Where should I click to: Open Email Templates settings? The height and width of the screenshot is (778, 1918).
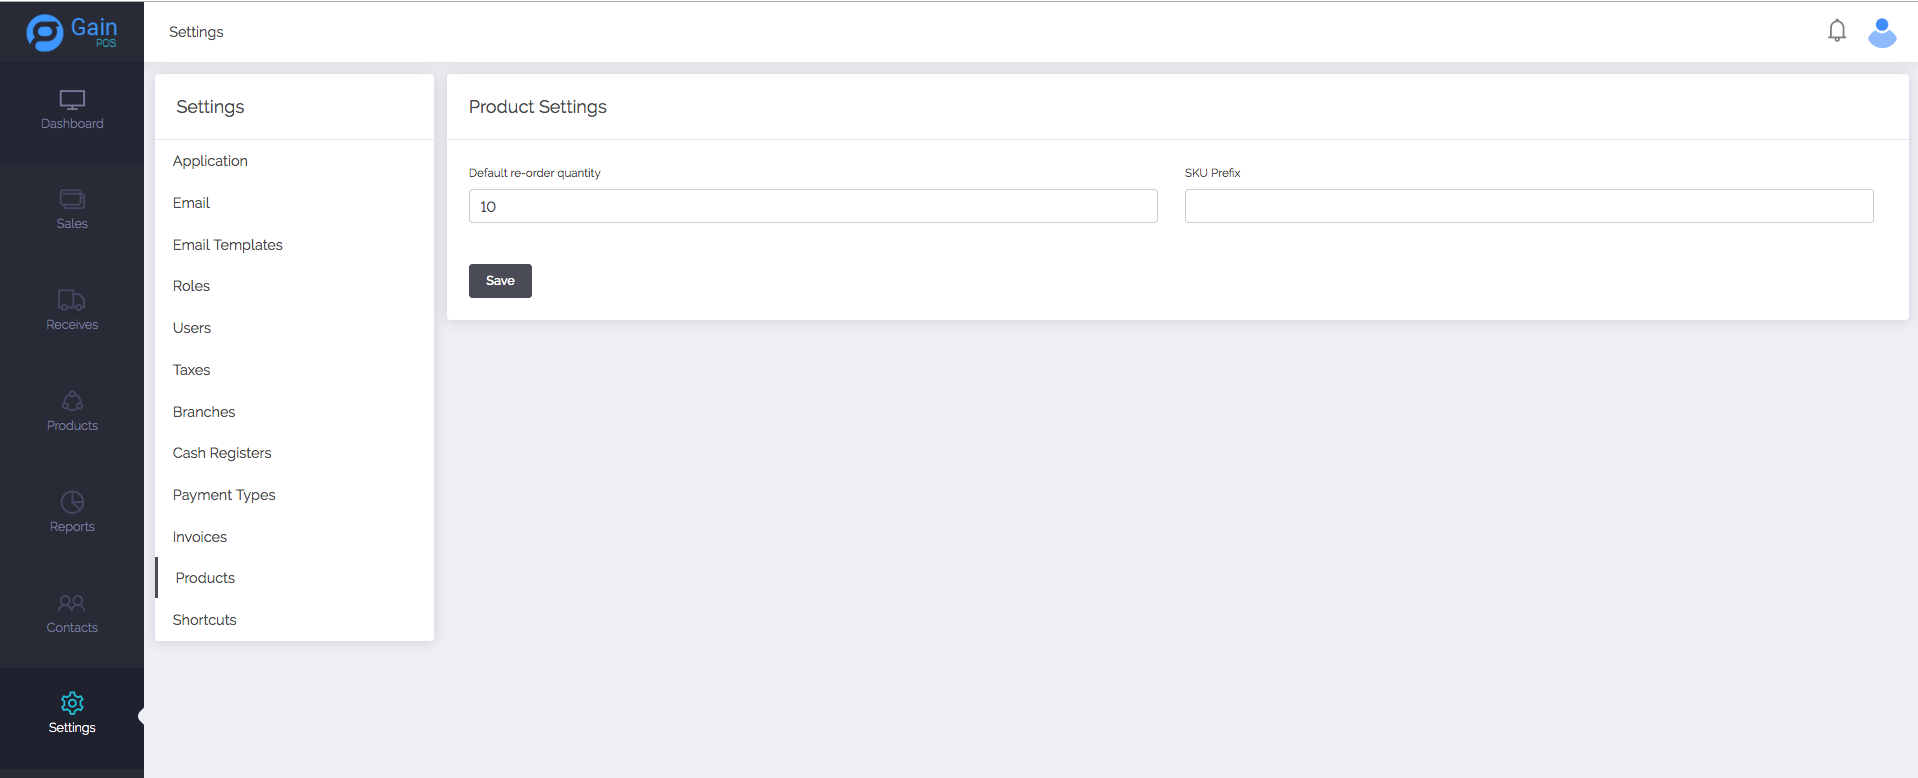(x=227, y=245)
